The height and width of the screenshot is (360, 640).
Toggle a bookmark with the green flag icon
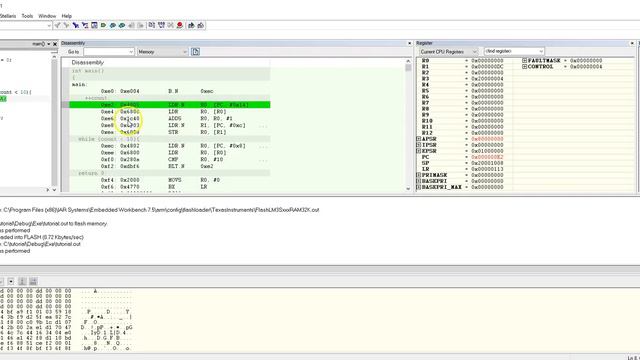point(103,25)
